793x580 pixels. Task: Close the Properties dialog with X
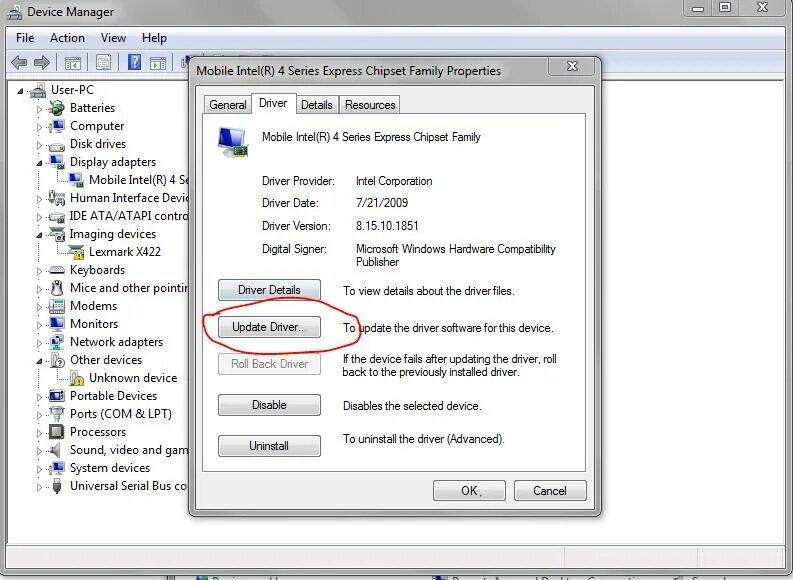[572, 66]
